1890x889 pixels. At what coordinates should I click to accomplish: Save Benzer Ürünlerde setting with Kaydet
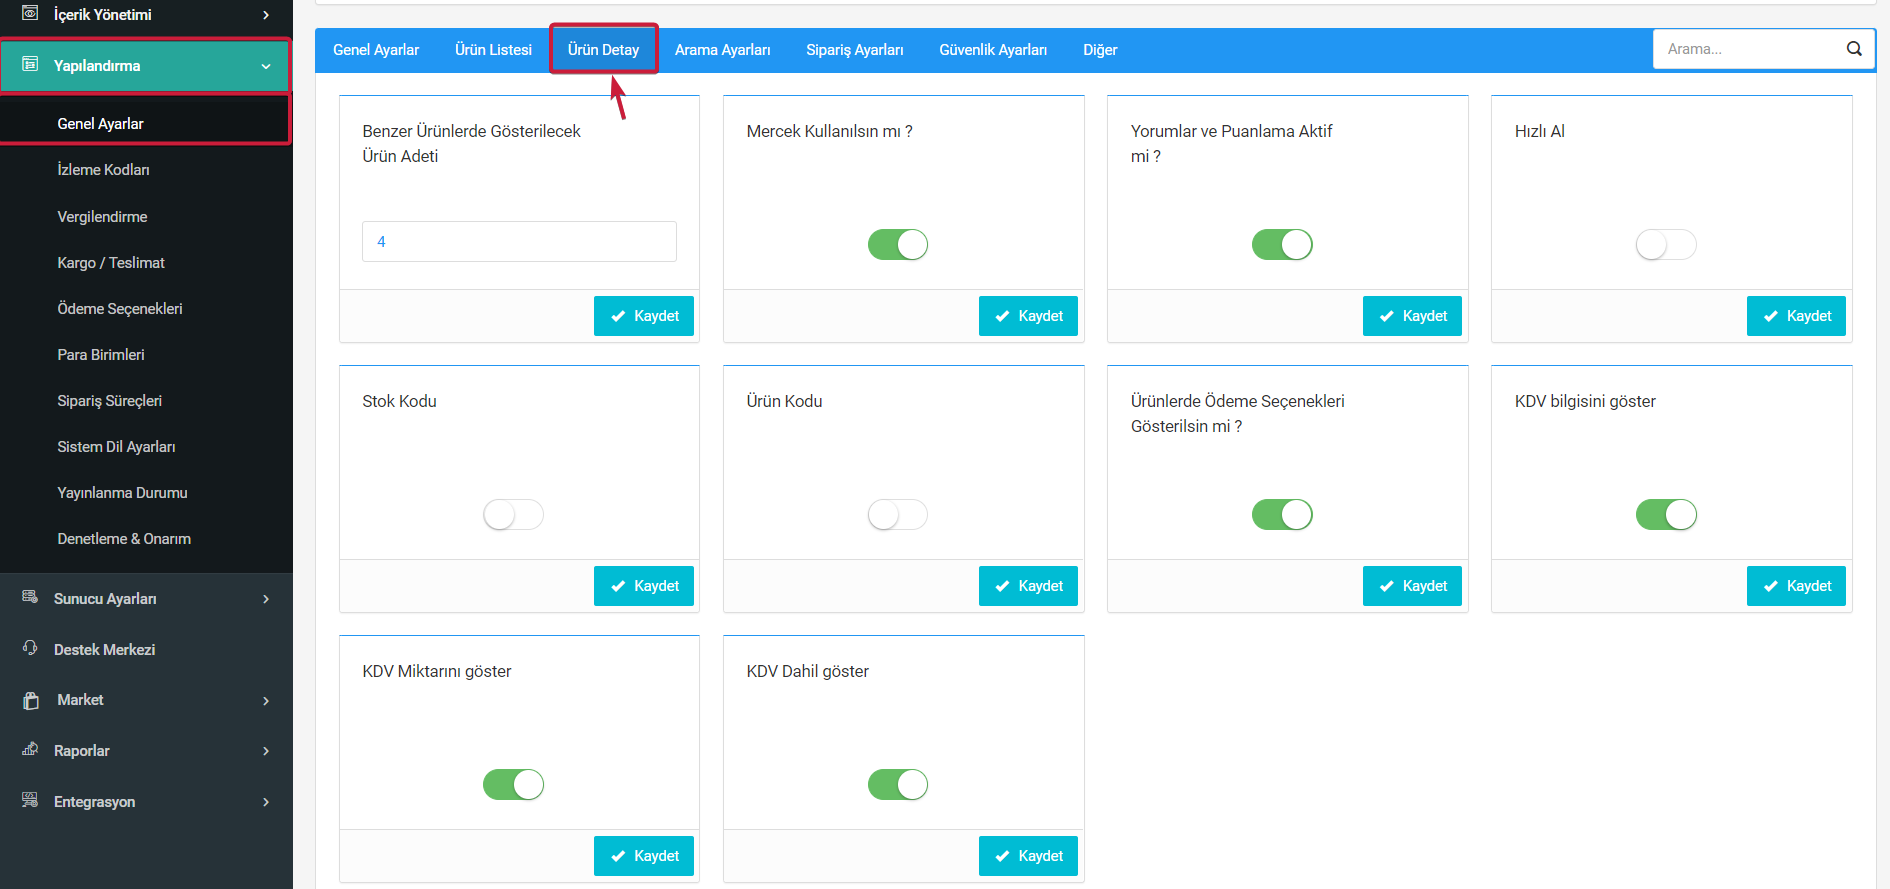tap(644, 316)
